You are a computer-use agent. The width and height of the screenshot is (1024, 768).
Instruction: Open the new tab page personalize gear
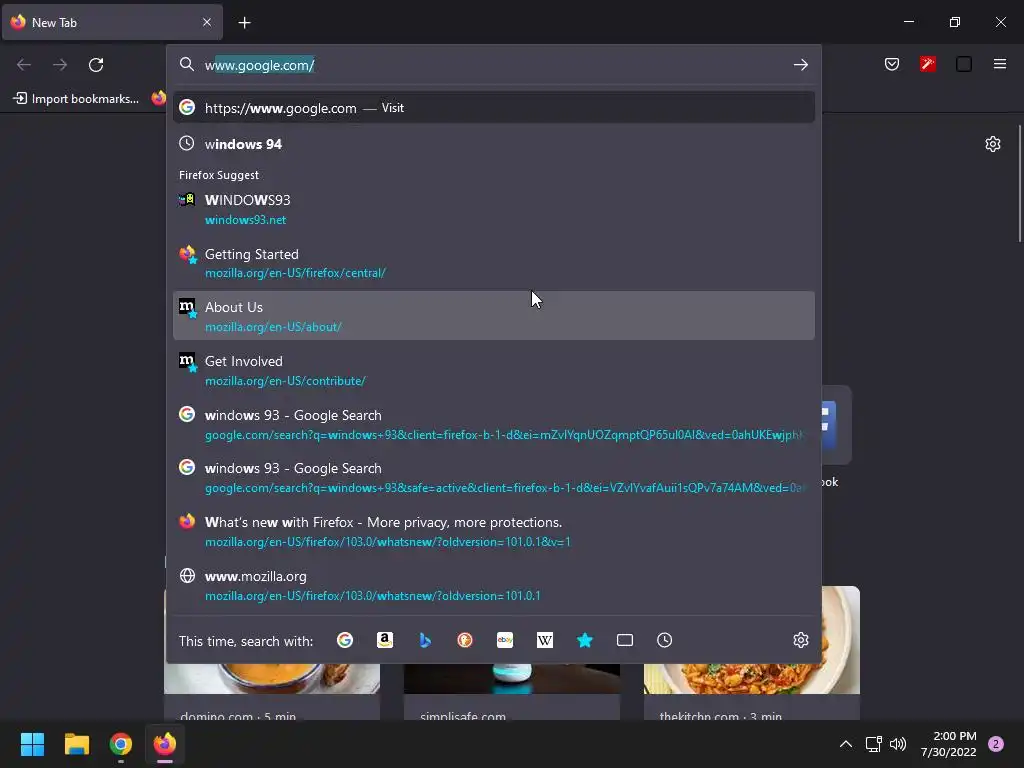(993, 144)
